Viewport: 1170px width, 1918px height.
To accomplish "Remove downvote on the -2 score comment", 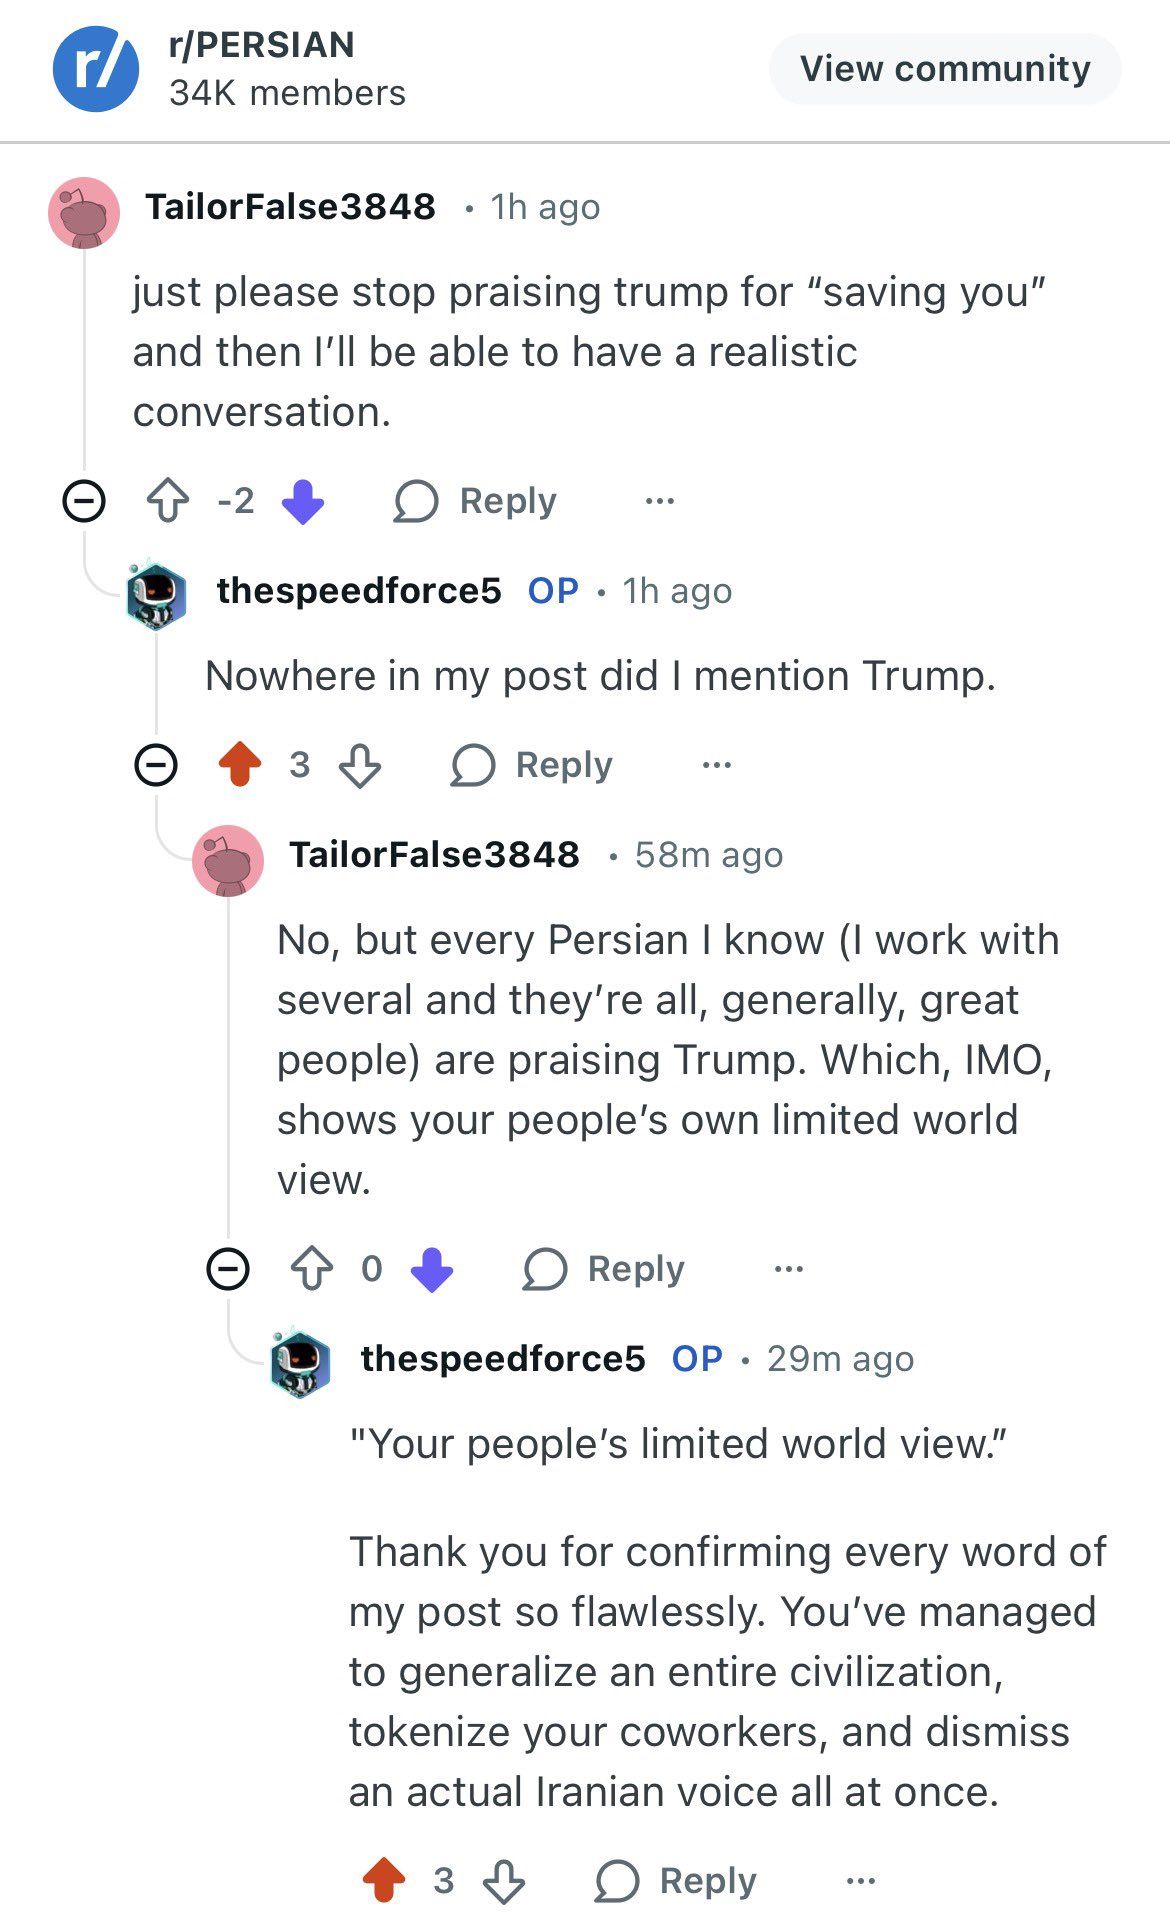I will click(x=302, y=501).
